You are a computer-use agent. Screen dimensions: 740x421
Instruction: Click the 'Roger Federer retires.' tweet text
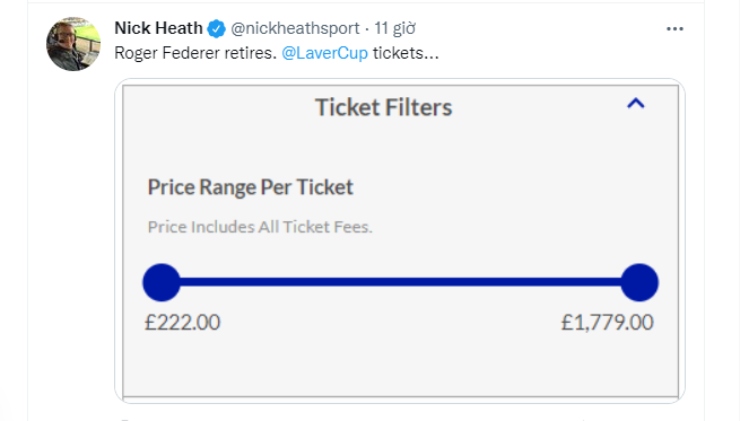pos(195,53)
